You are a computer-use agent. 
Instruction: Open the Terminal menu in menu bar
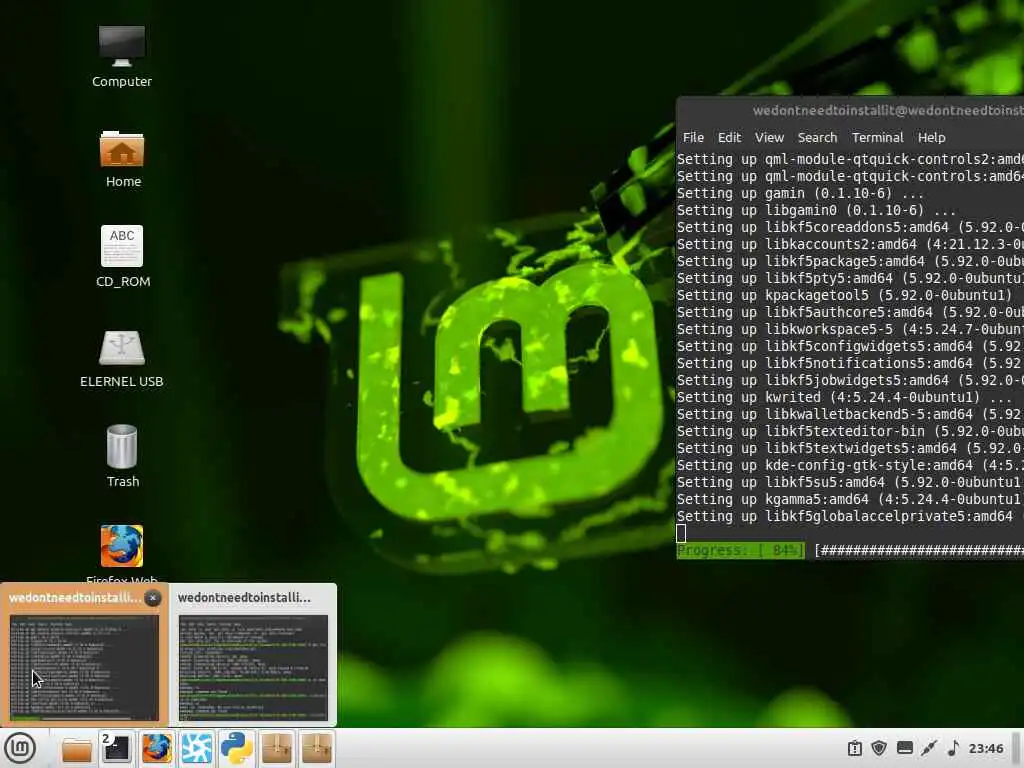pyautogui.click(x=877, y=138)
